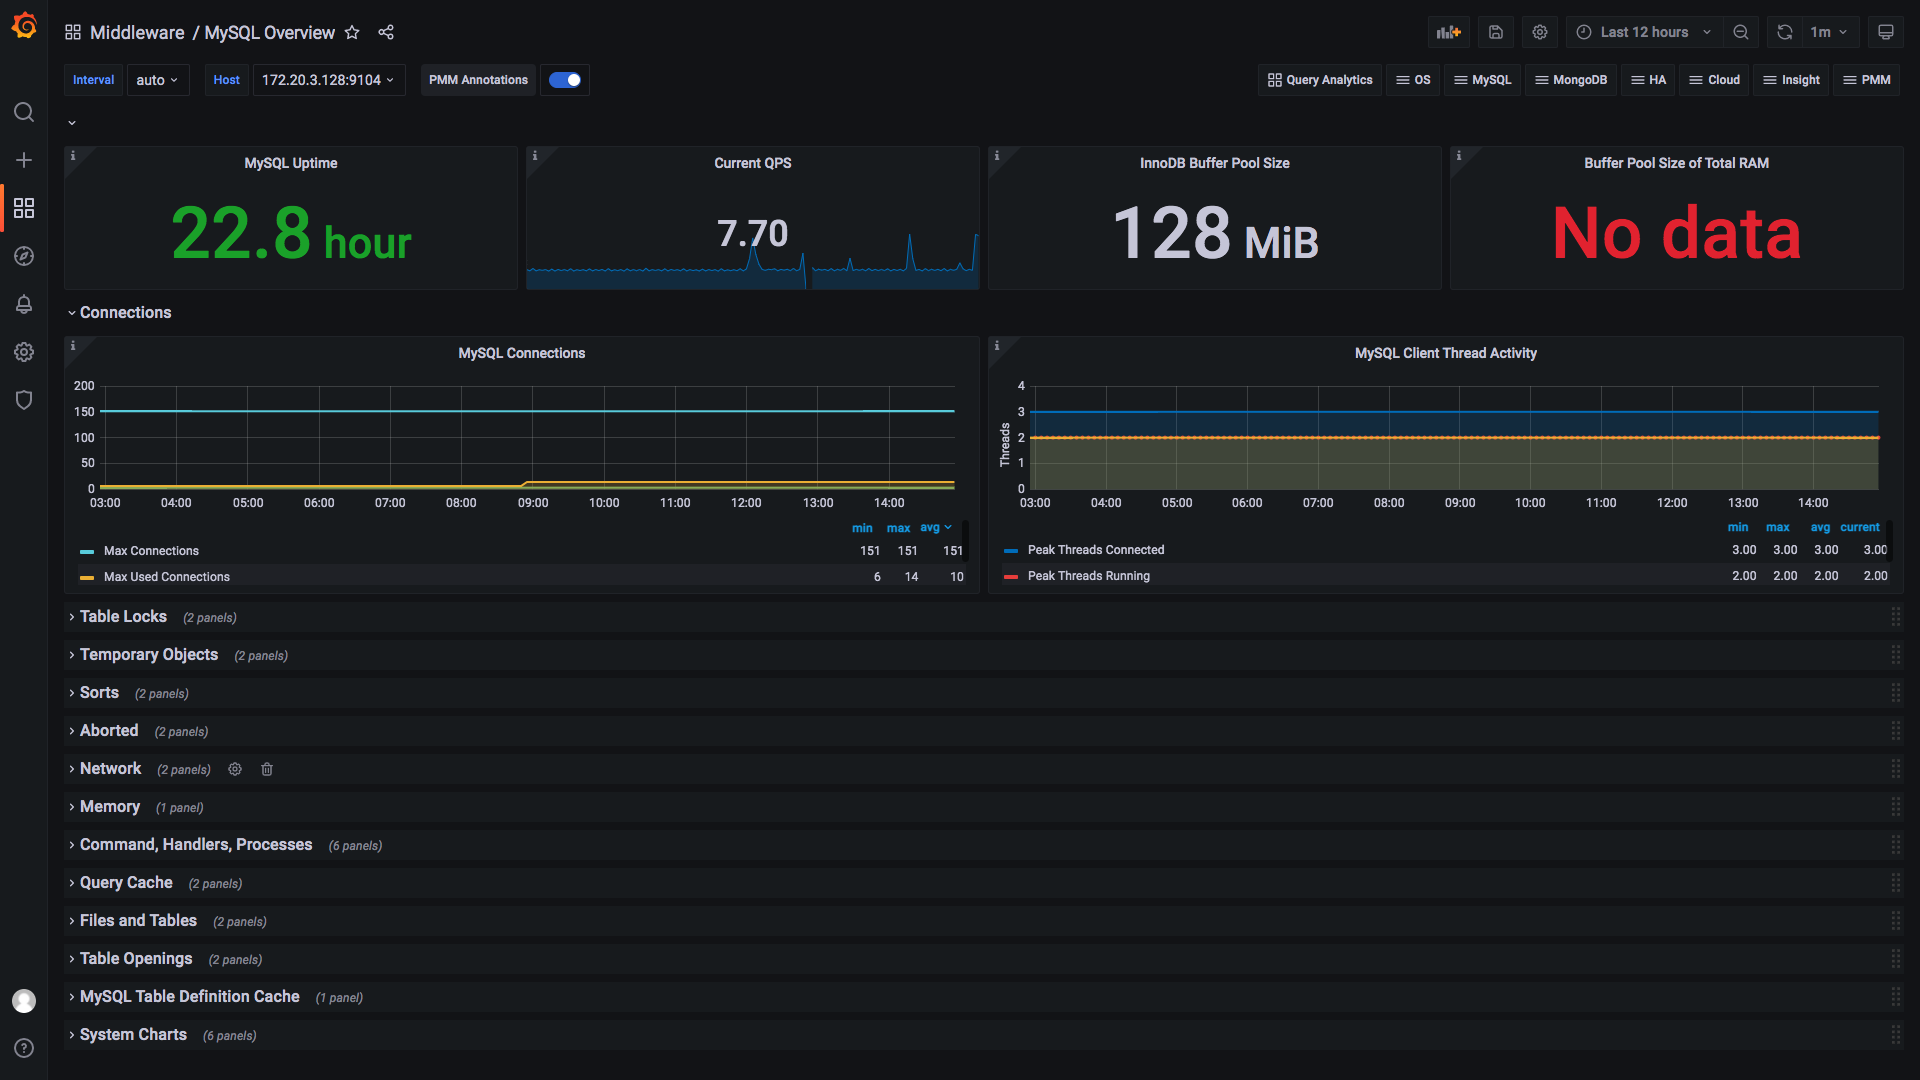The image size is (1920, 1080).
Task: Show info for InnoDB Buffer Pool Size panel
Action: (x=996, y=155)
